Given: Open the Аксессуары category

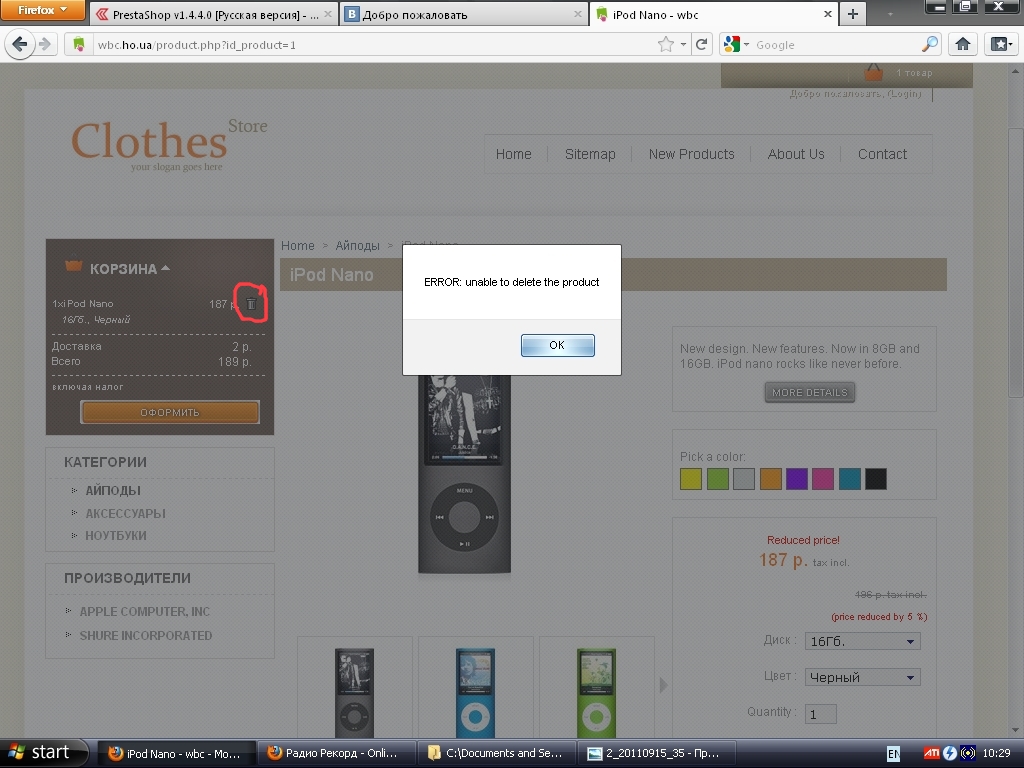Looking at the screenshot, I should pyautogui.click(x=125, y=513).
